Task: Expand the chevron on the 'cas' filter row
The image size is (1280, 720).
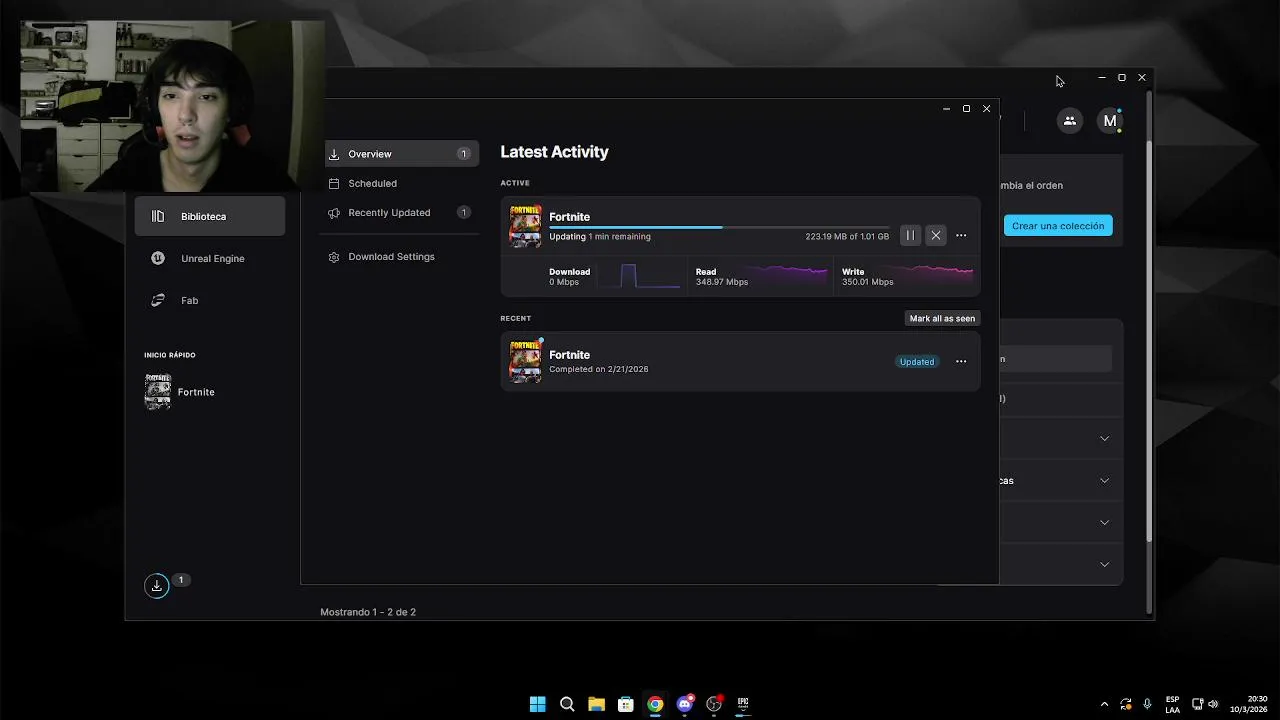Action: 1104,481
